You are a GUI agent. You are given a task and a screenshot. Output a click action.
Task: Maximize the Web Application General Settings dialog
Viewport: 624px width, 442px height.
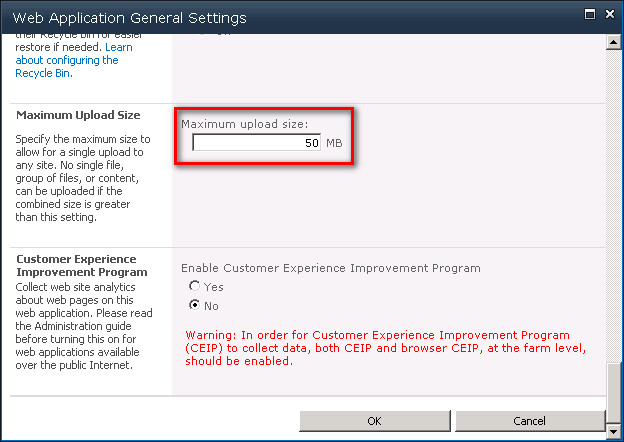coord(590,16)
